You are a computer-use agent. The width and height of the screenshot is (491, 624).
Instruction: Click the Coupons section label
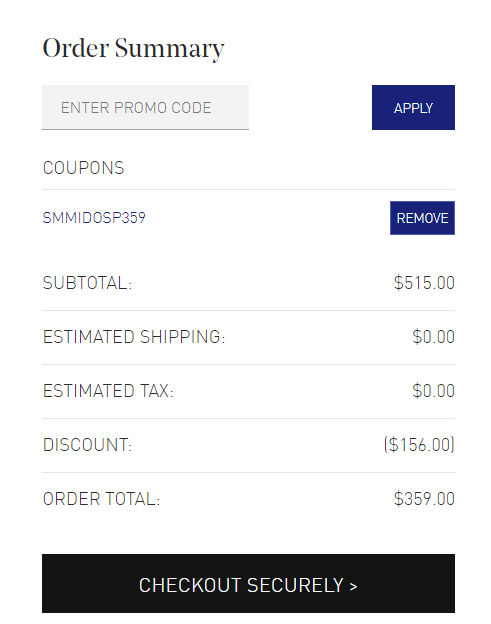coord(84,168)
